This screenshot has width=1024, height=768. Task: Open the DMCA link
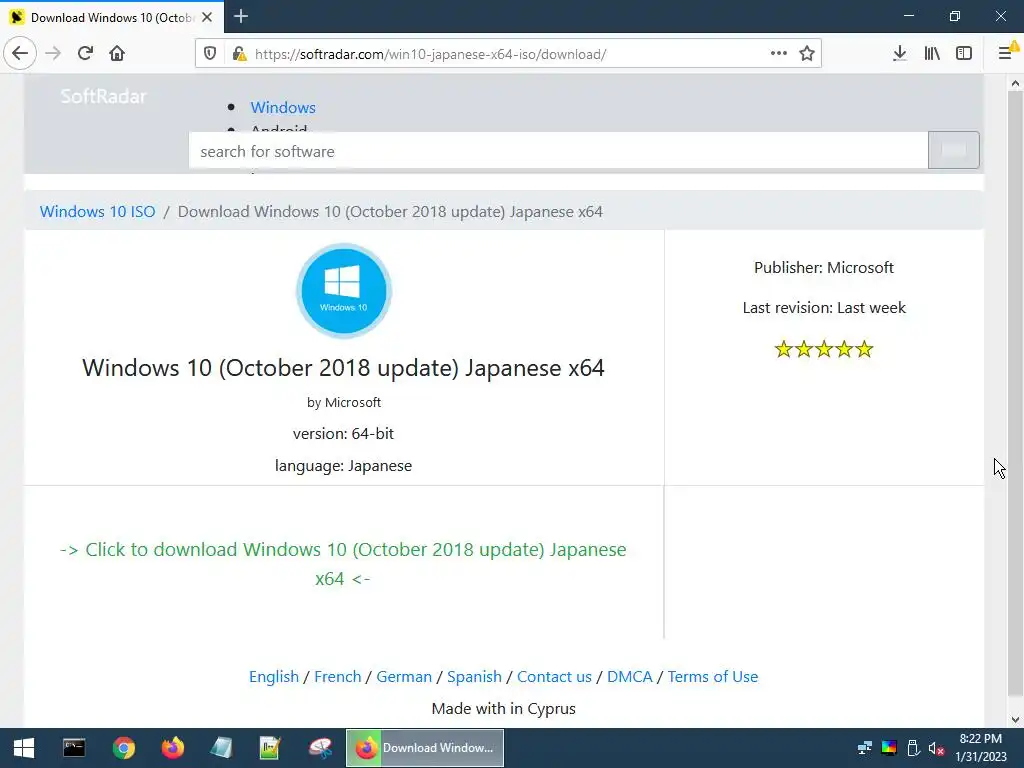630,677
